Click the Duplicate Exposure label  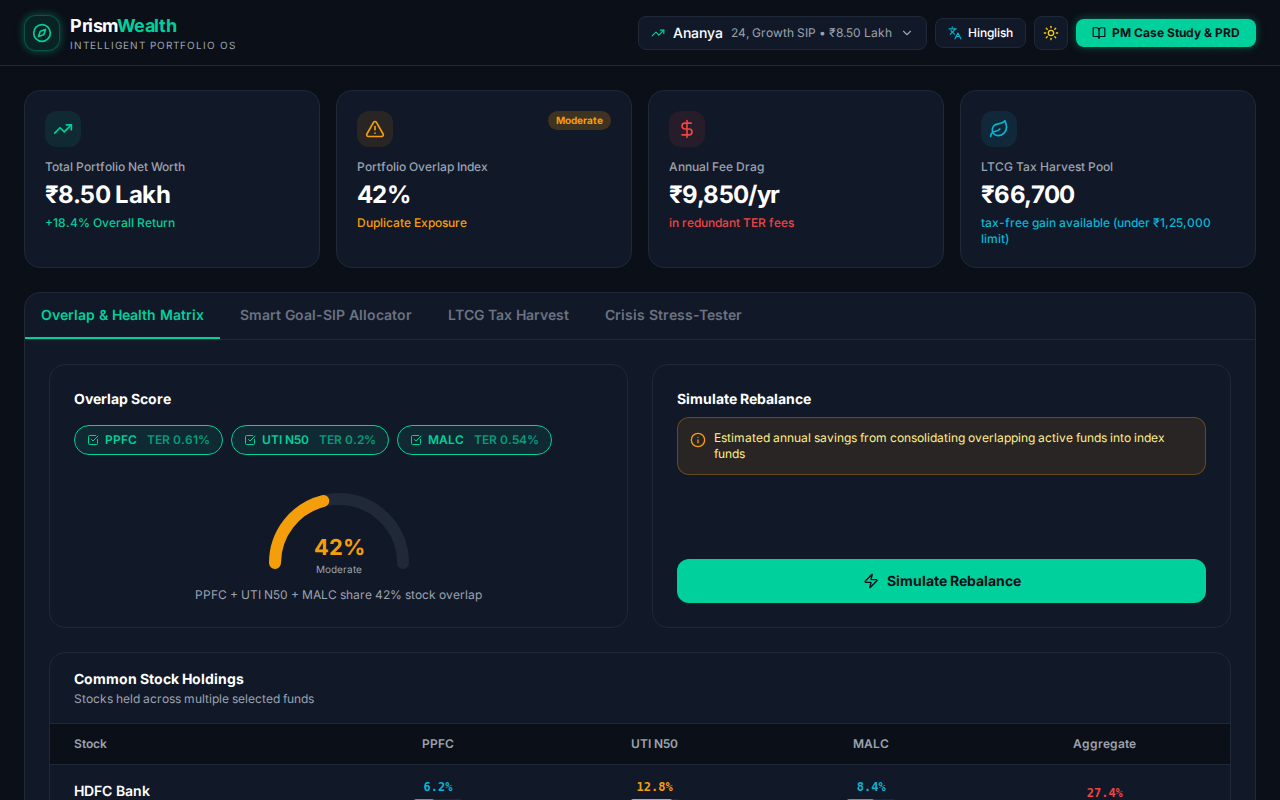[412, 223]
